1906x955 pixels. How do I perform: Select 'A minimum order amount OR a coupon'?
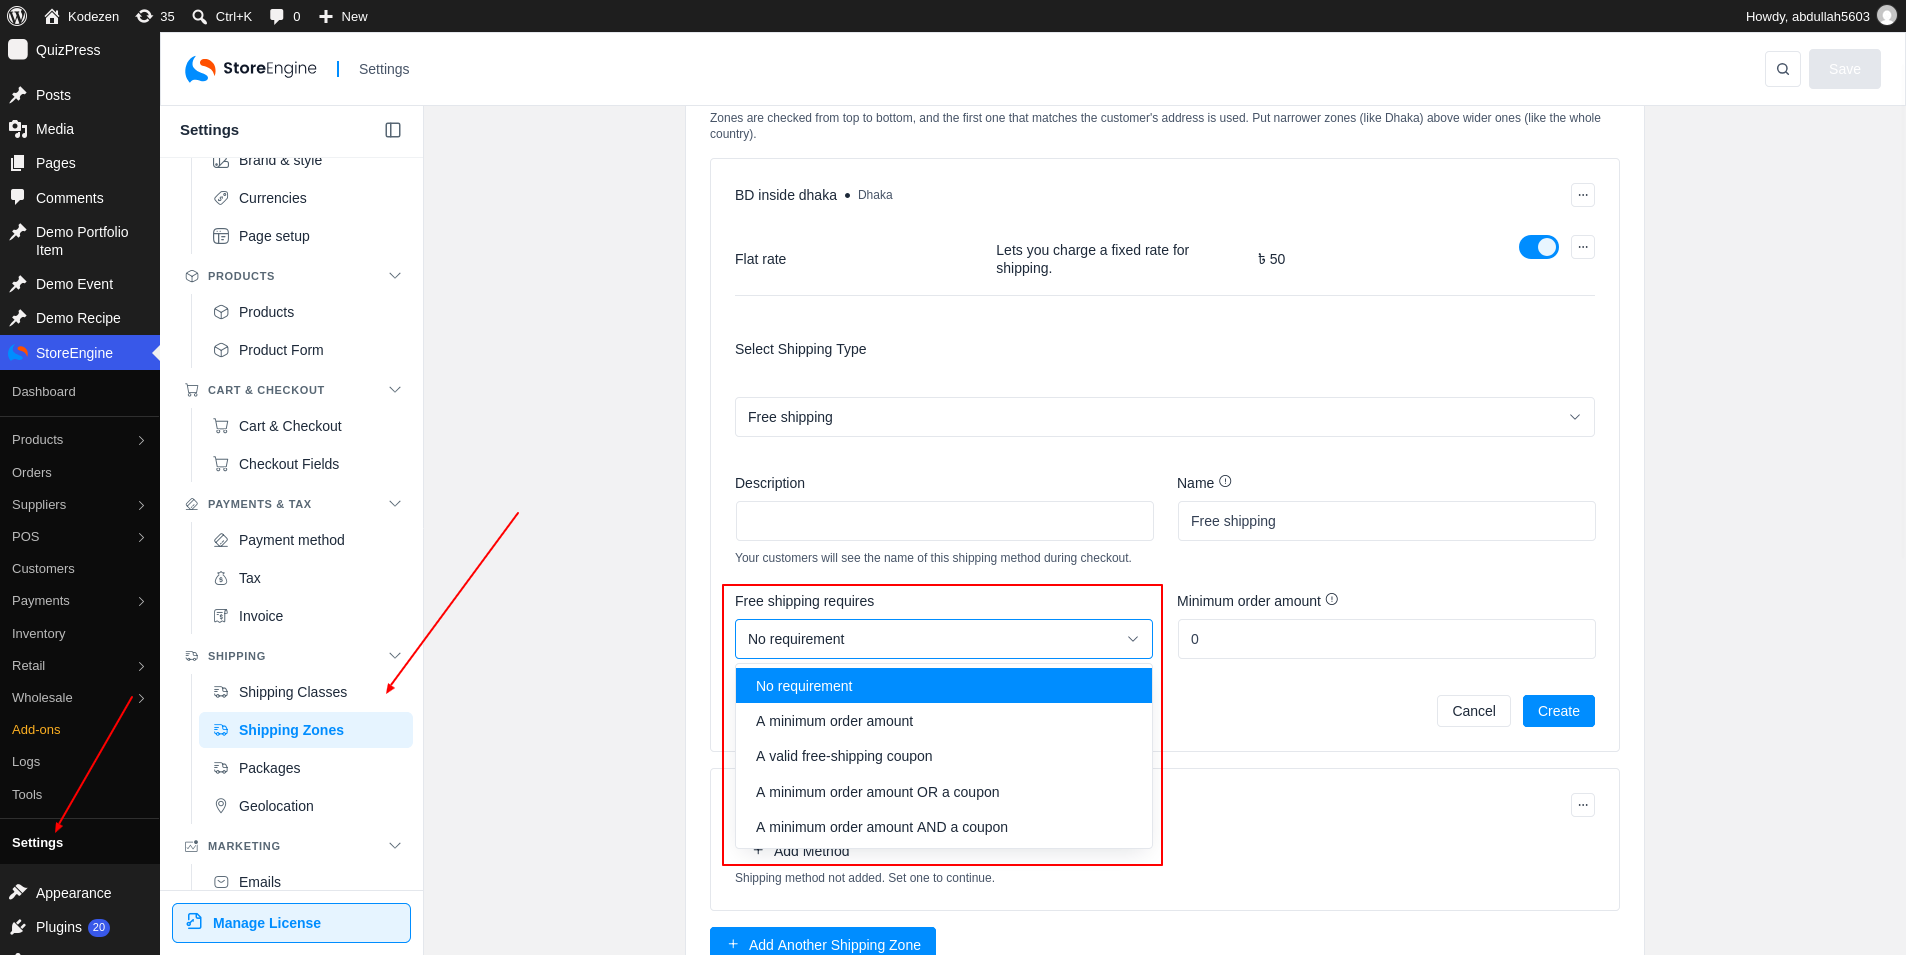coord(944,792)
